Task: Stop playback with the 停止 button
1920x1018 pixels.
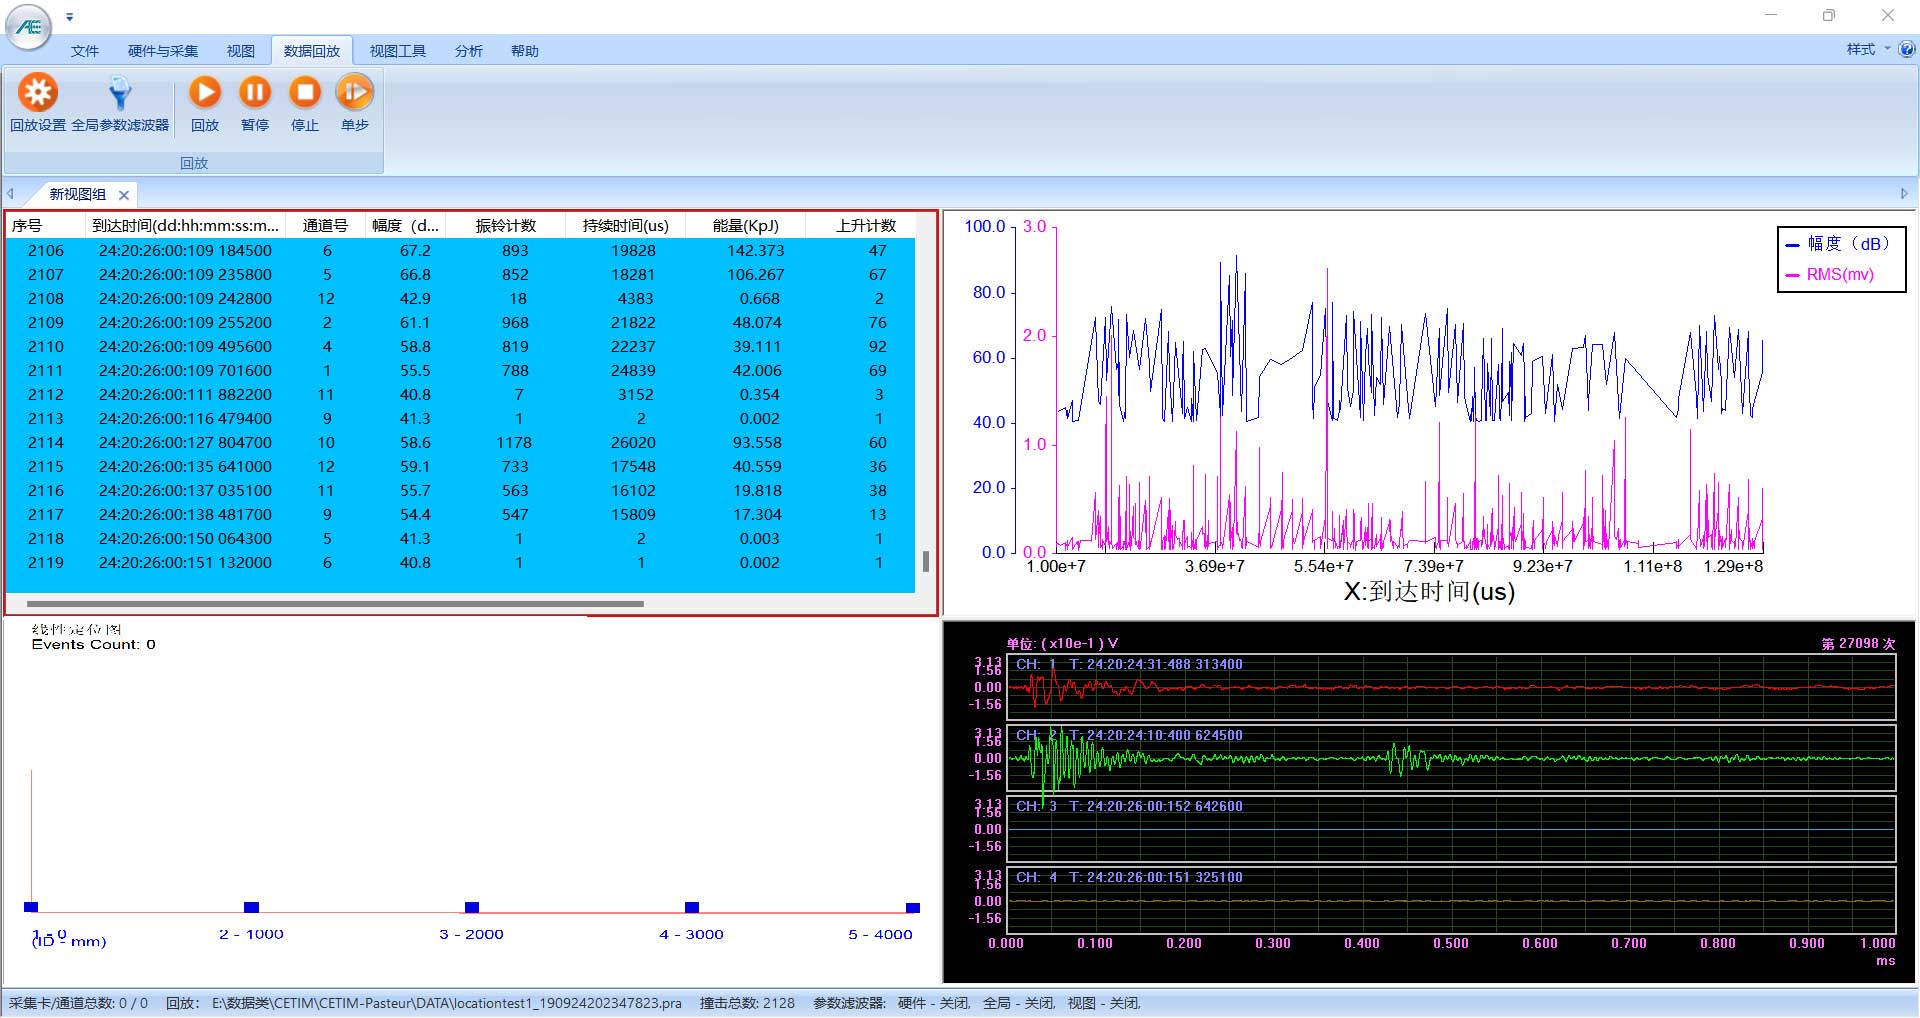Action: pyautogui.click(x=305, y=103)
